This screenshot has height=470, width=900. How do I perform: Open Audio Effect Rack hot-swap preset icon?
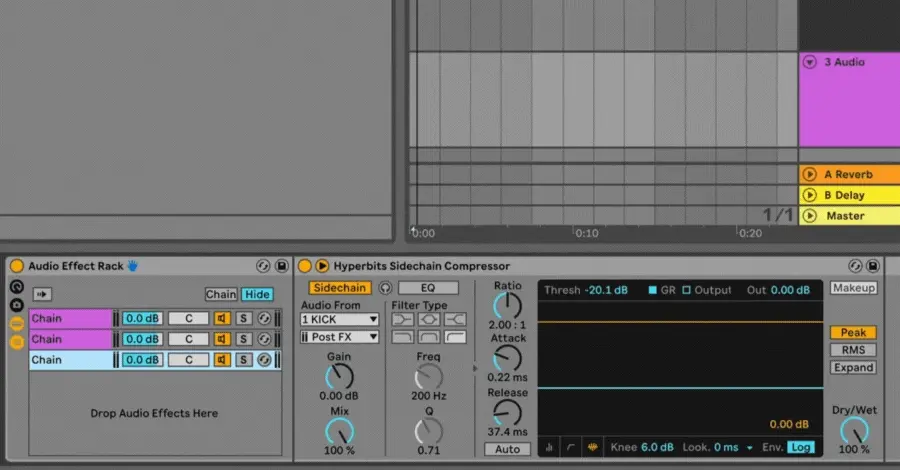[x=263, y=266]
